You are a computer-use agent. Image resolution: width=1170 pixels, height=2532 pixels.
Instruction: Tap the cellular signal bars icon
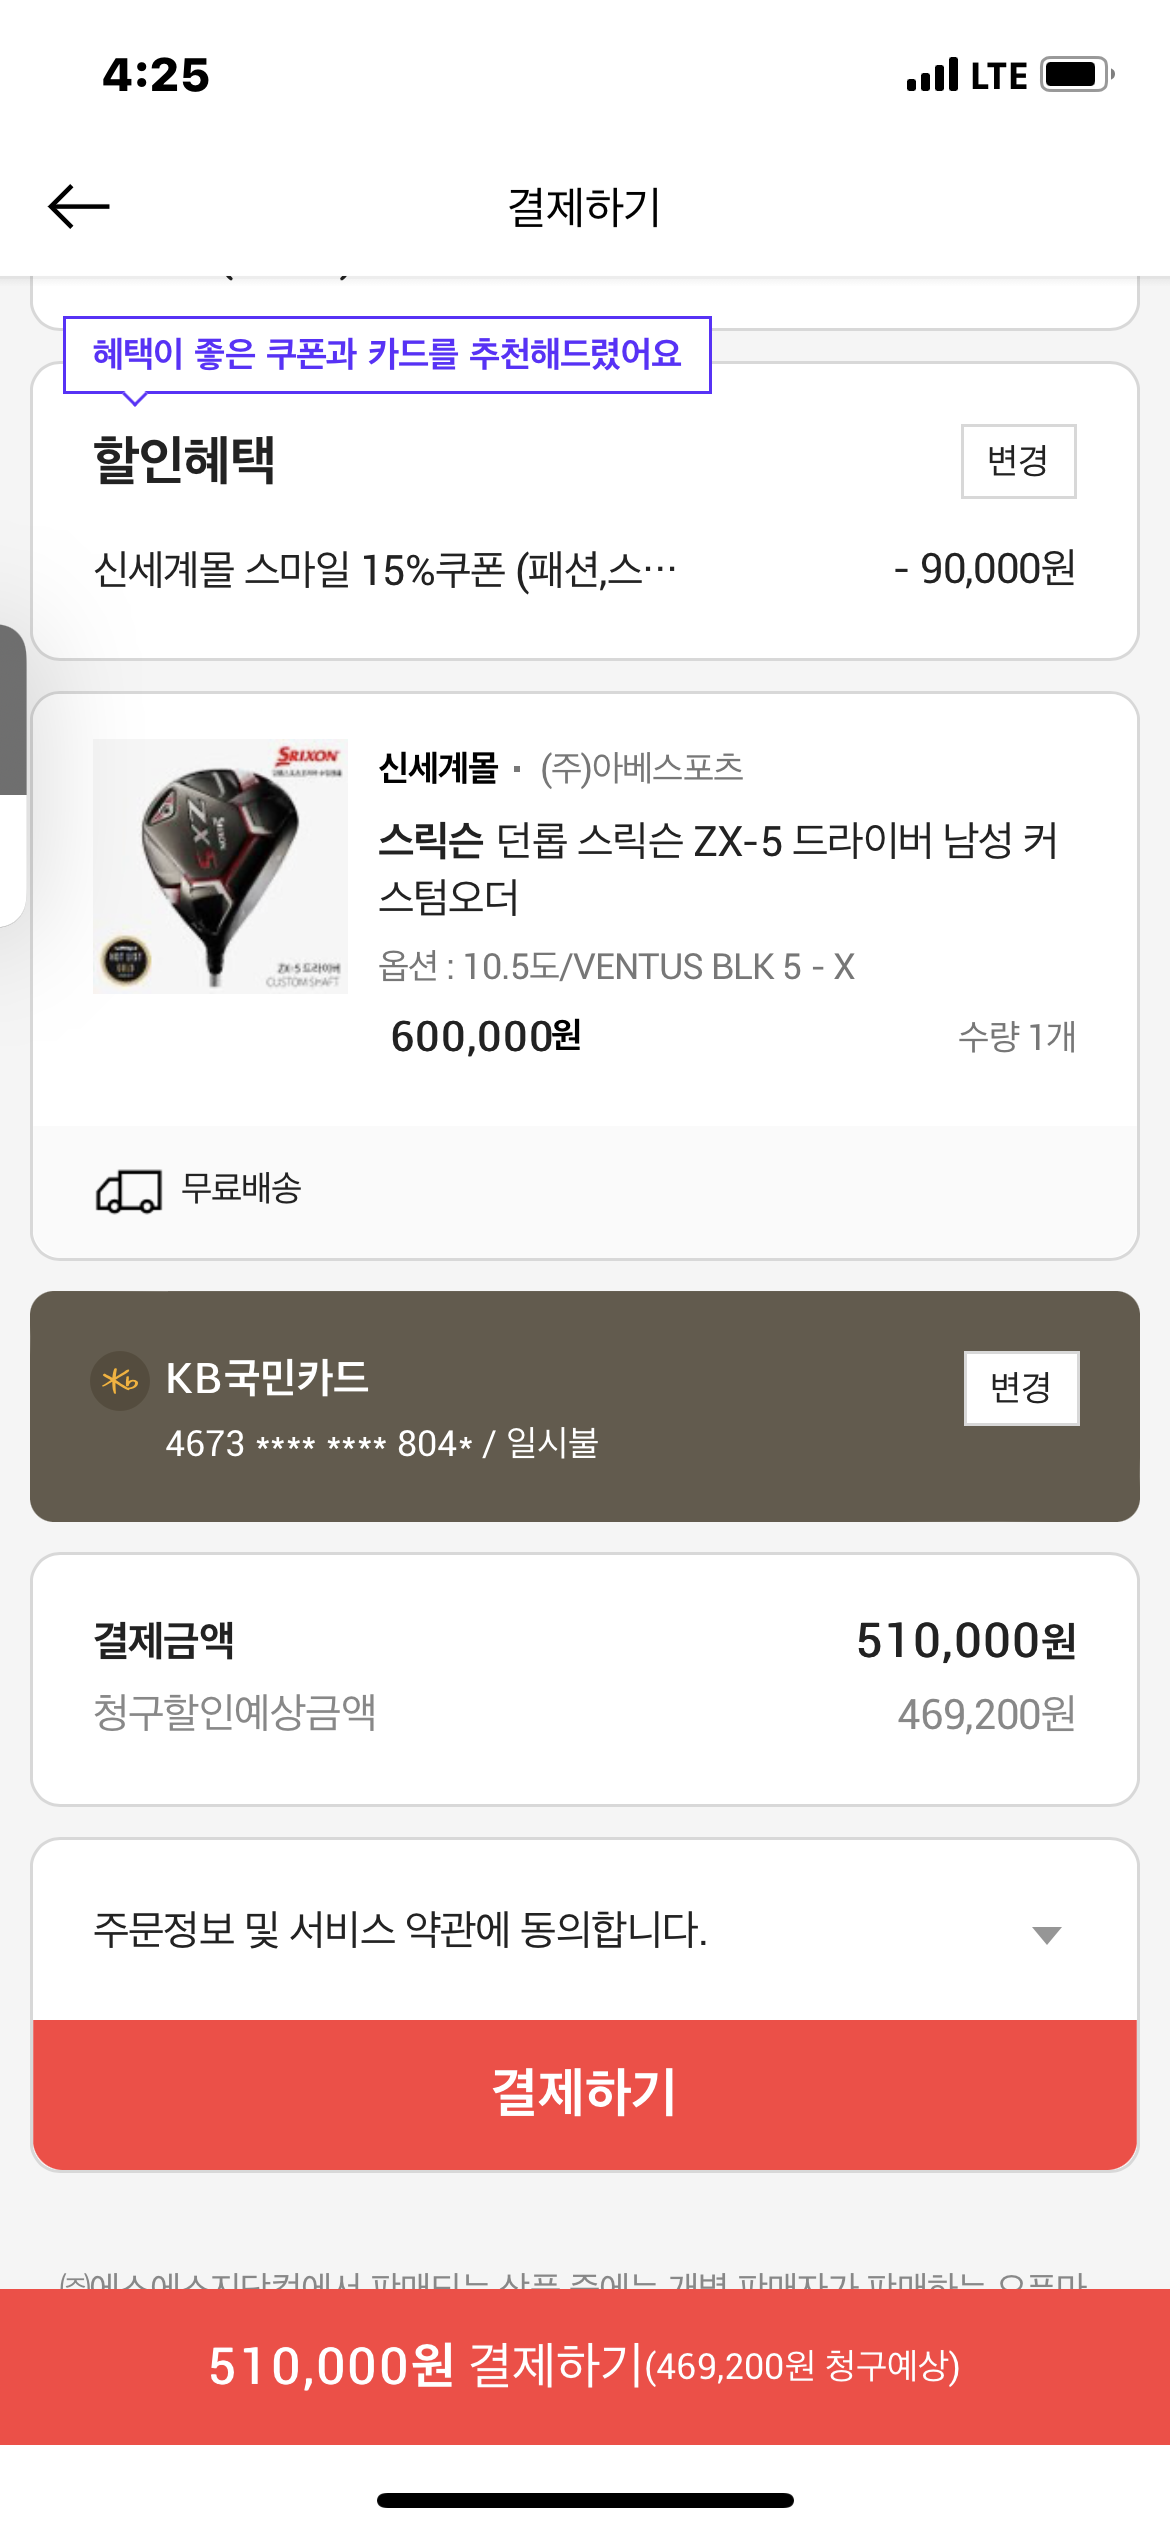pyautogui.click(x=932, y=75)
